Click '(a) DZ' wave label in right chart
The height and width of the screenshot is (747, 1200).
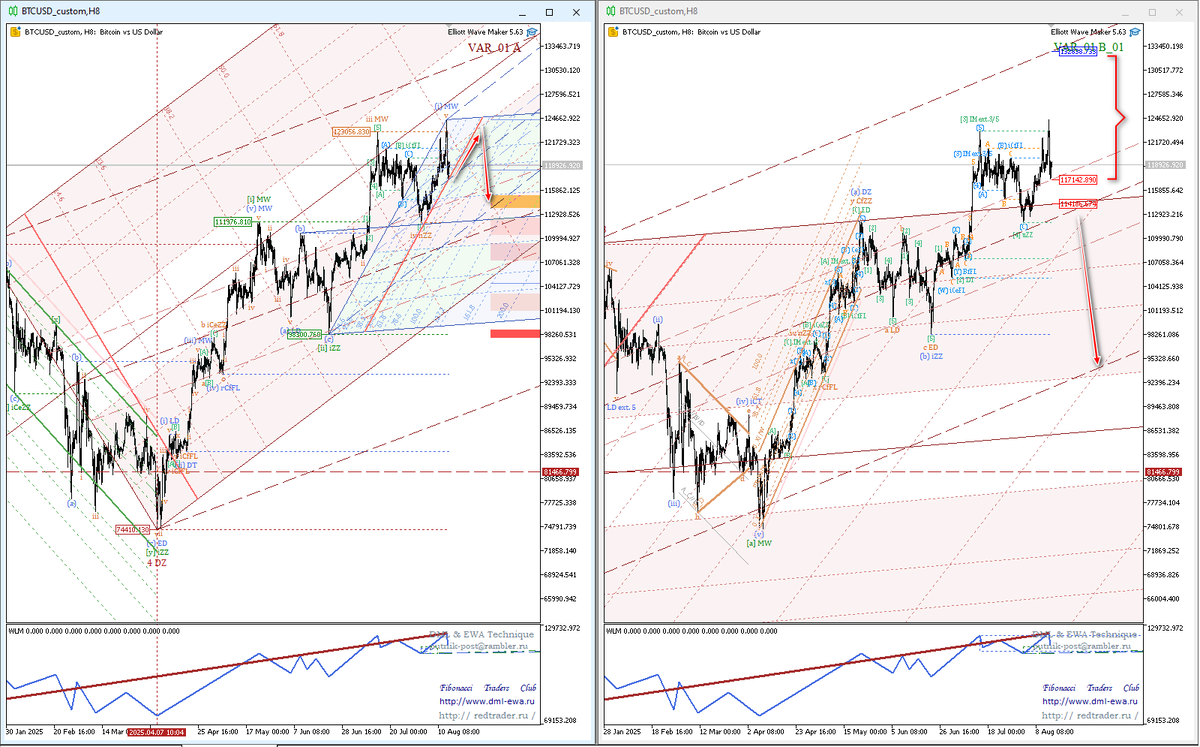pos(861,192)
